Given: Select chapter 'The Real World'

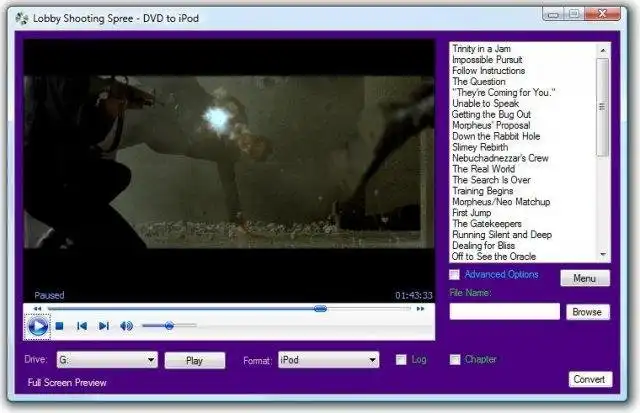Looking at the screenshot, I should (484, 169).
